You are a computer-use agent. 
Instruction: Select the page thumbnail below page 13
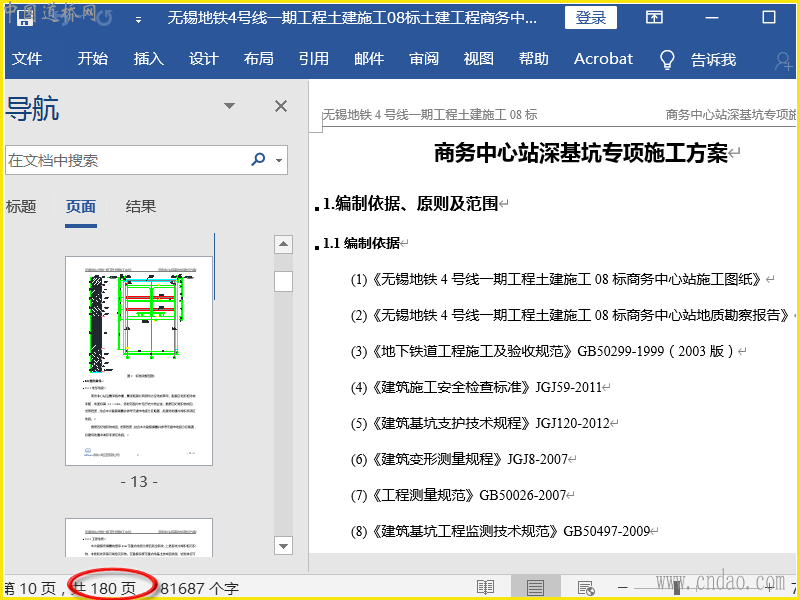pyautogui.click(x=139, y=537)
